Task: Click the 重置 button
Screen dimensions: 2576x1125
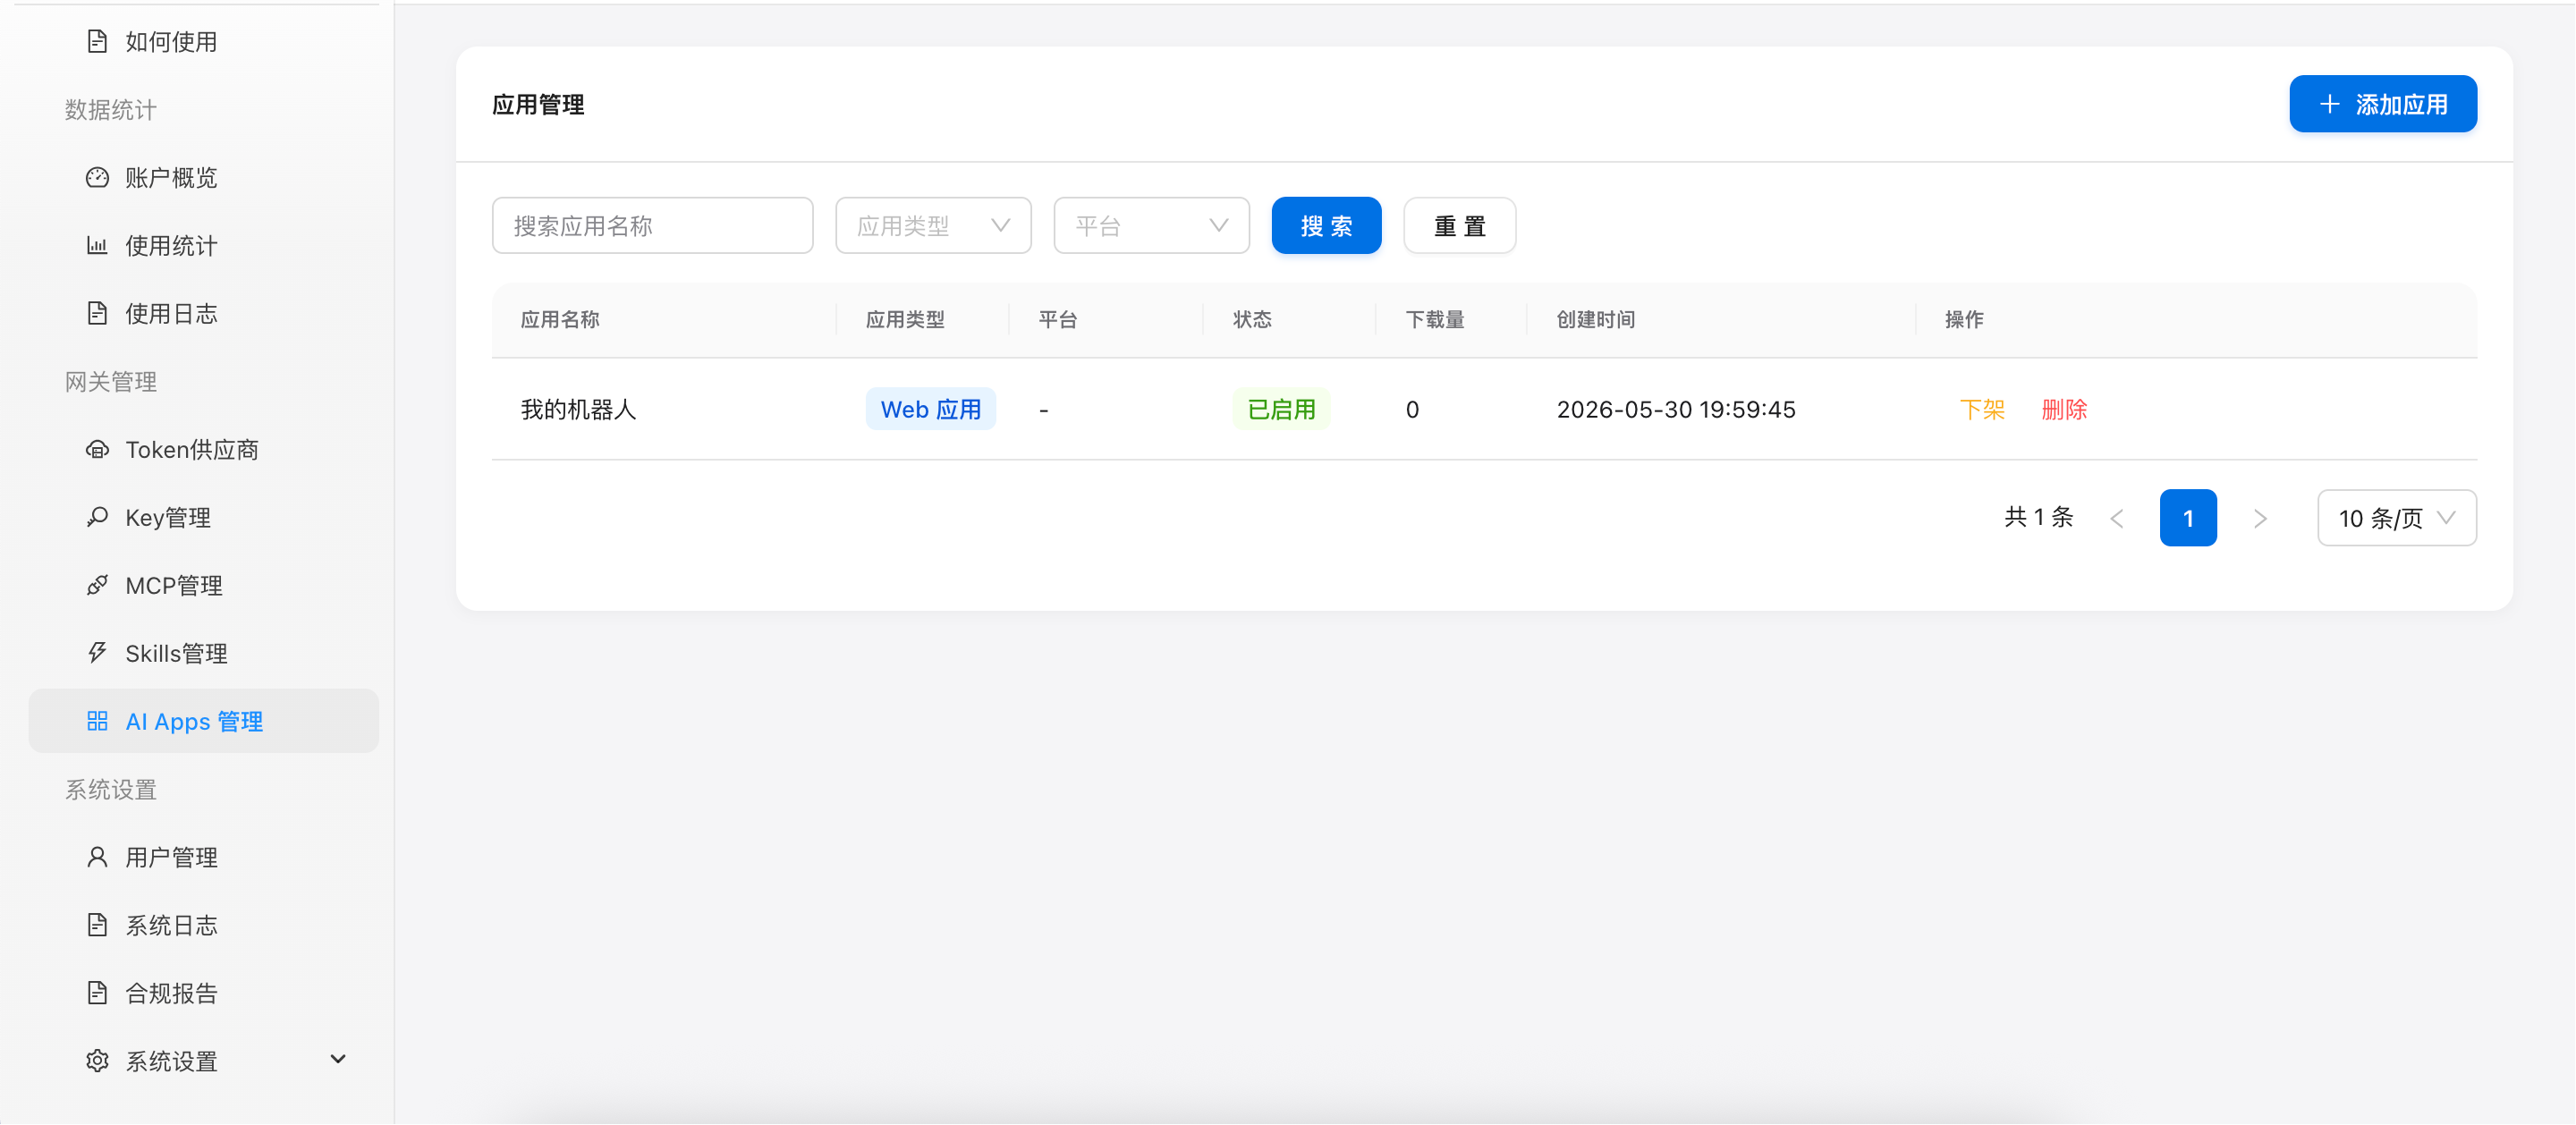Action: [1459, 226]
